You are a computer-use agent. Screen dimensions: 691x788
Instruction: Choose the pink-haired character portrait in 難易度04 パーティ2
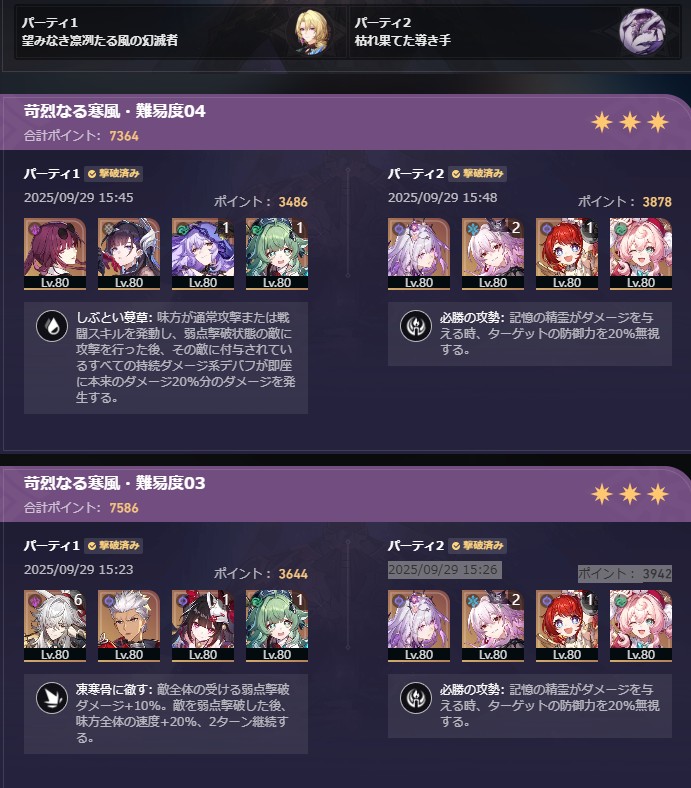click(641, 254)
